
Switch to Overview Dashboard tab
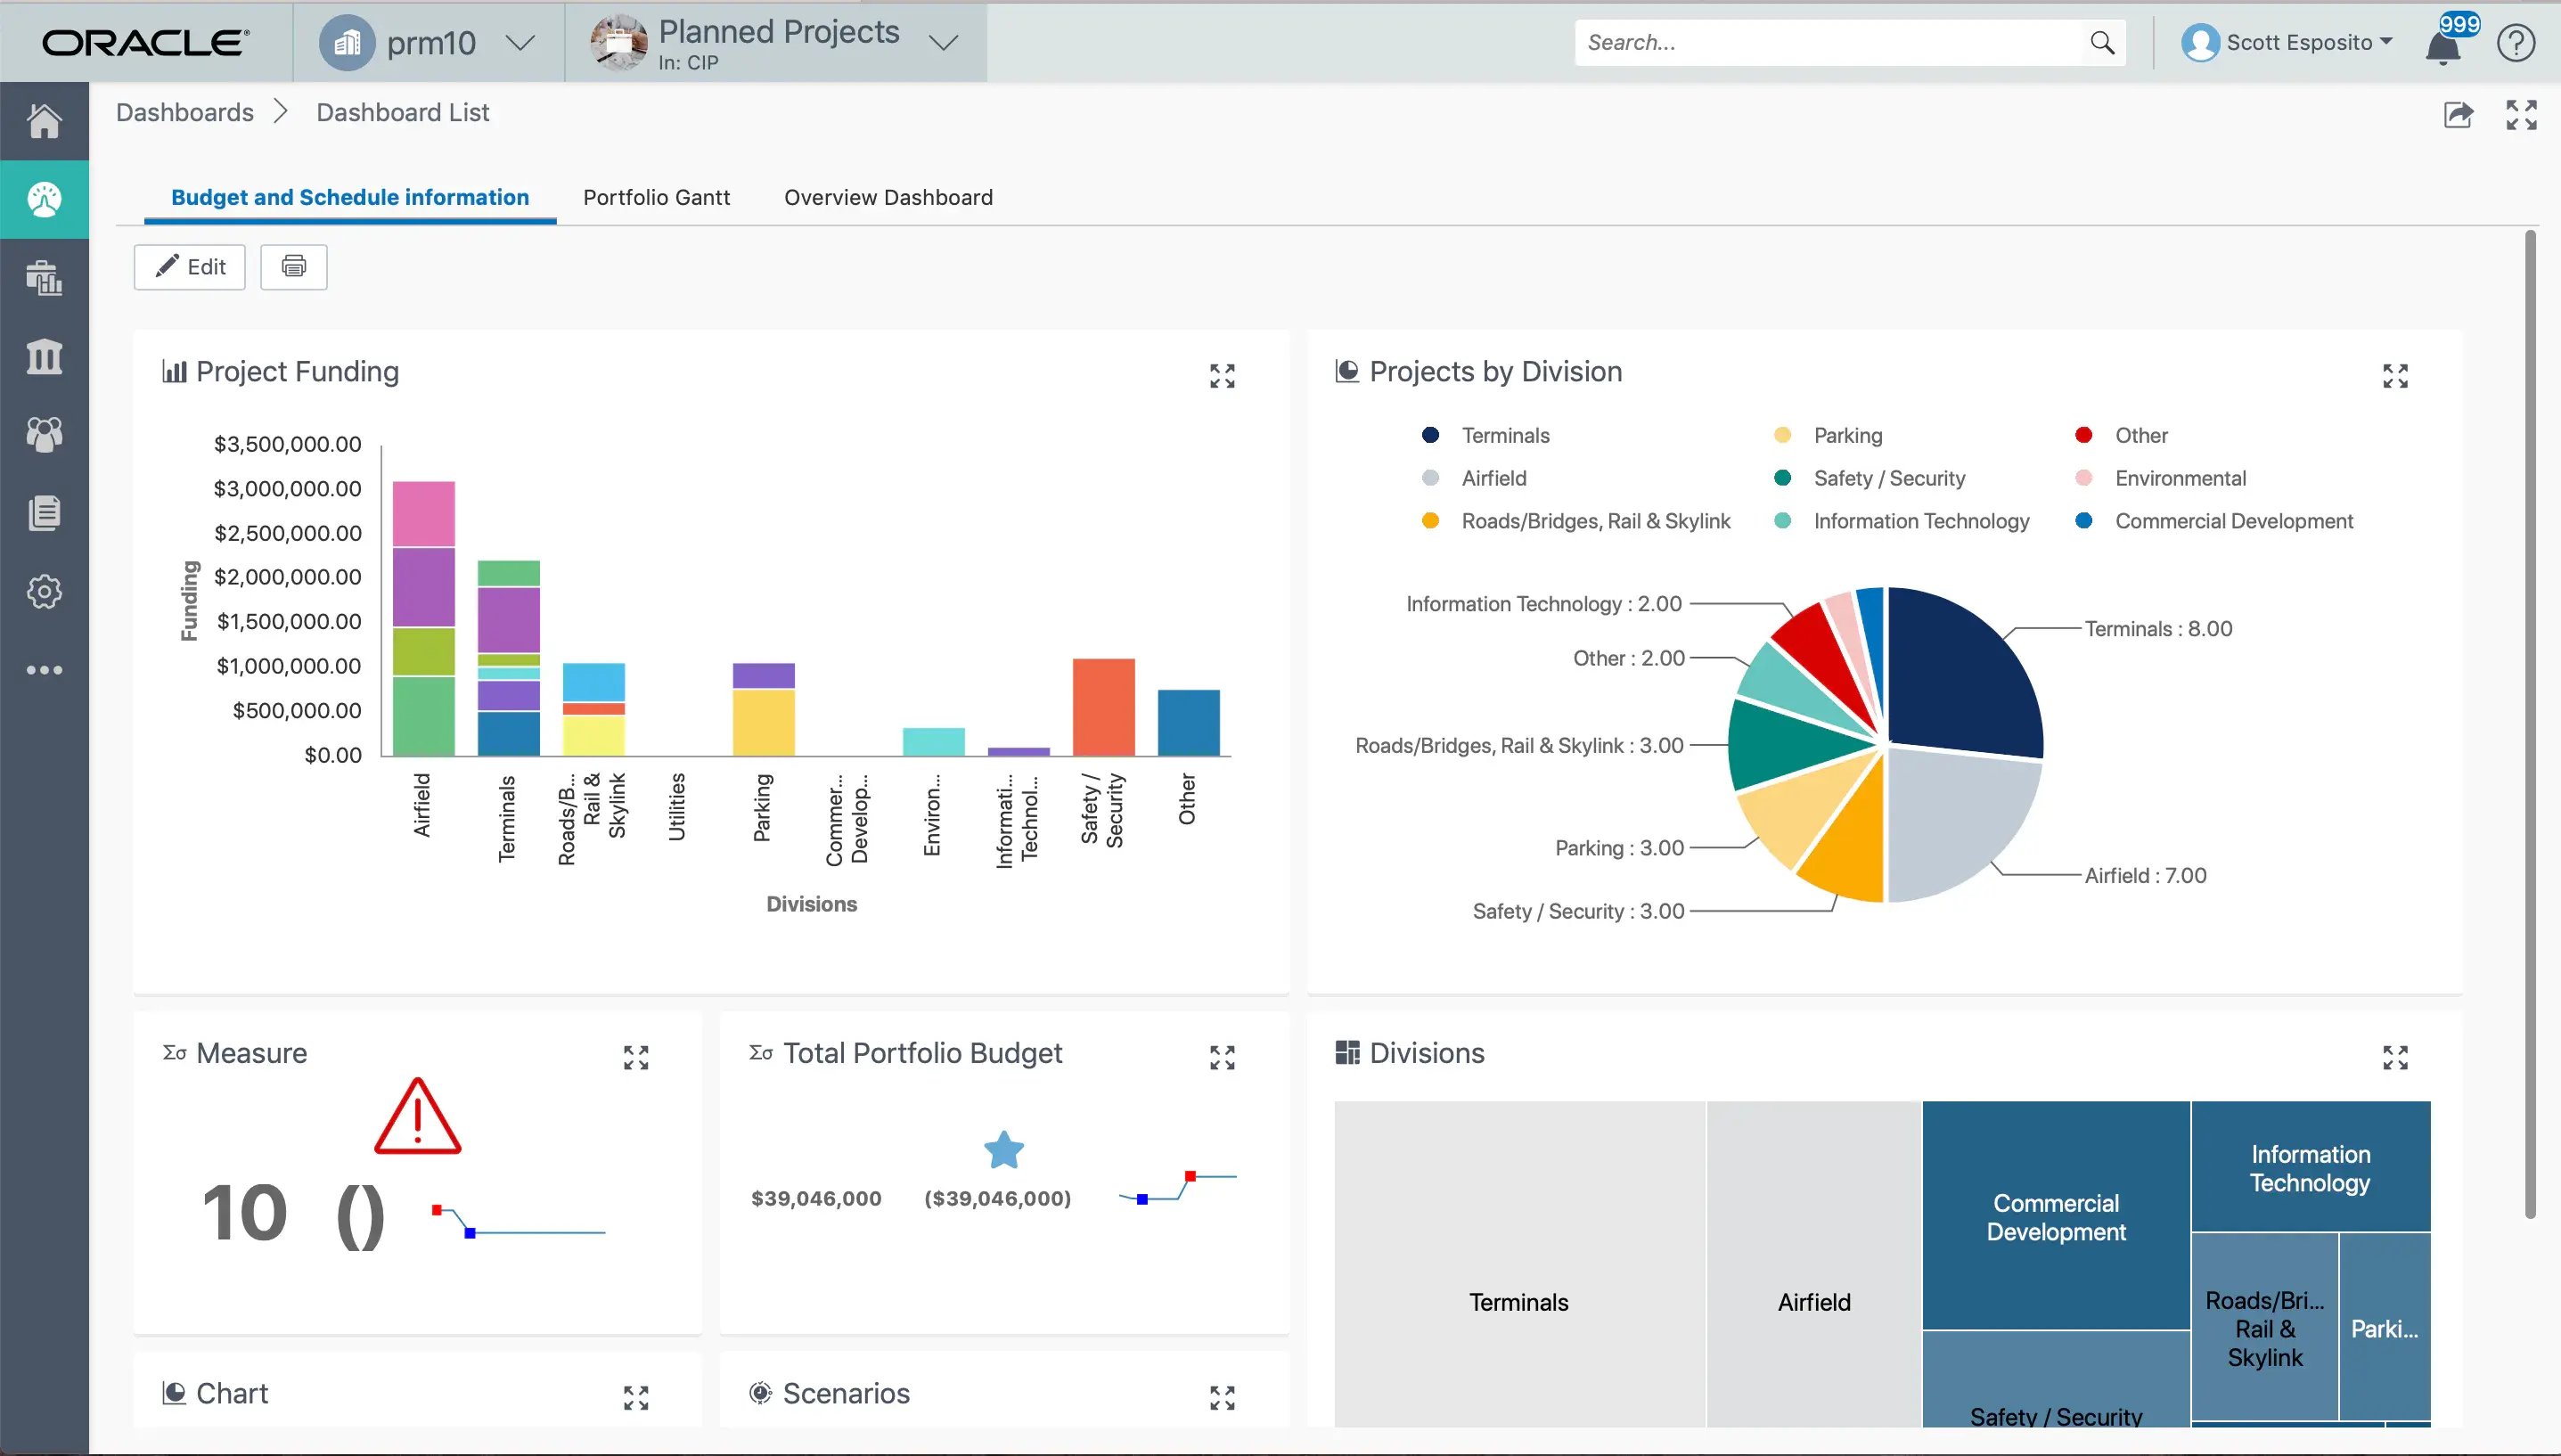888,197
